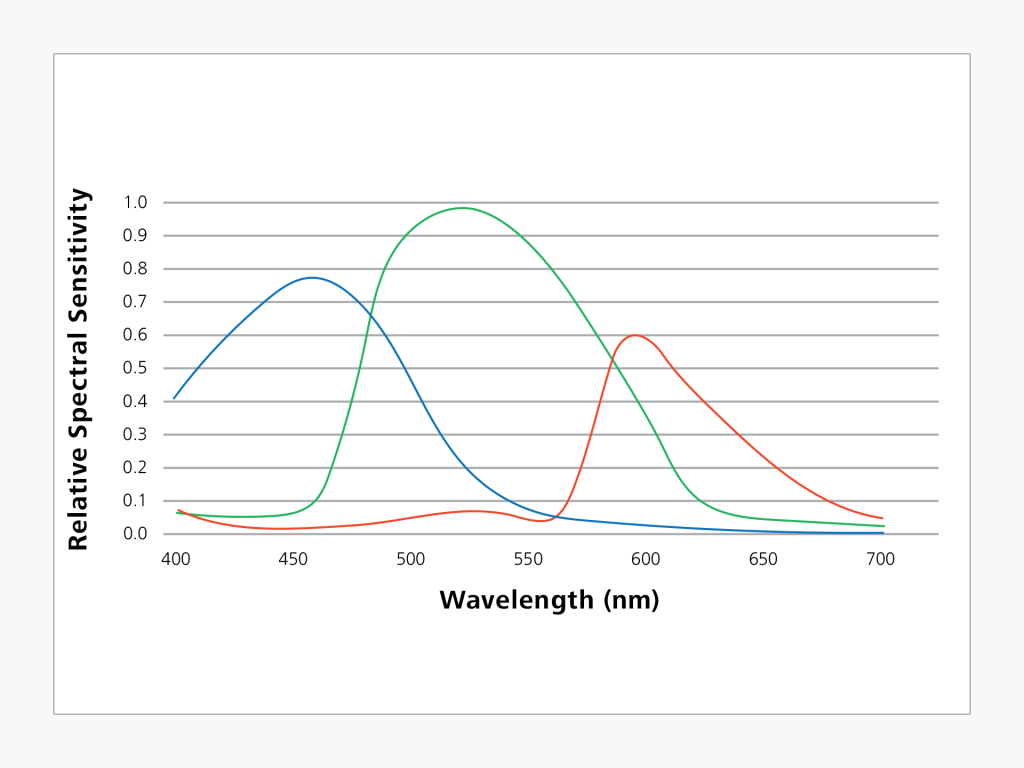
Task: Click the 0.3 y-axis label
Action: pos(135,434)
